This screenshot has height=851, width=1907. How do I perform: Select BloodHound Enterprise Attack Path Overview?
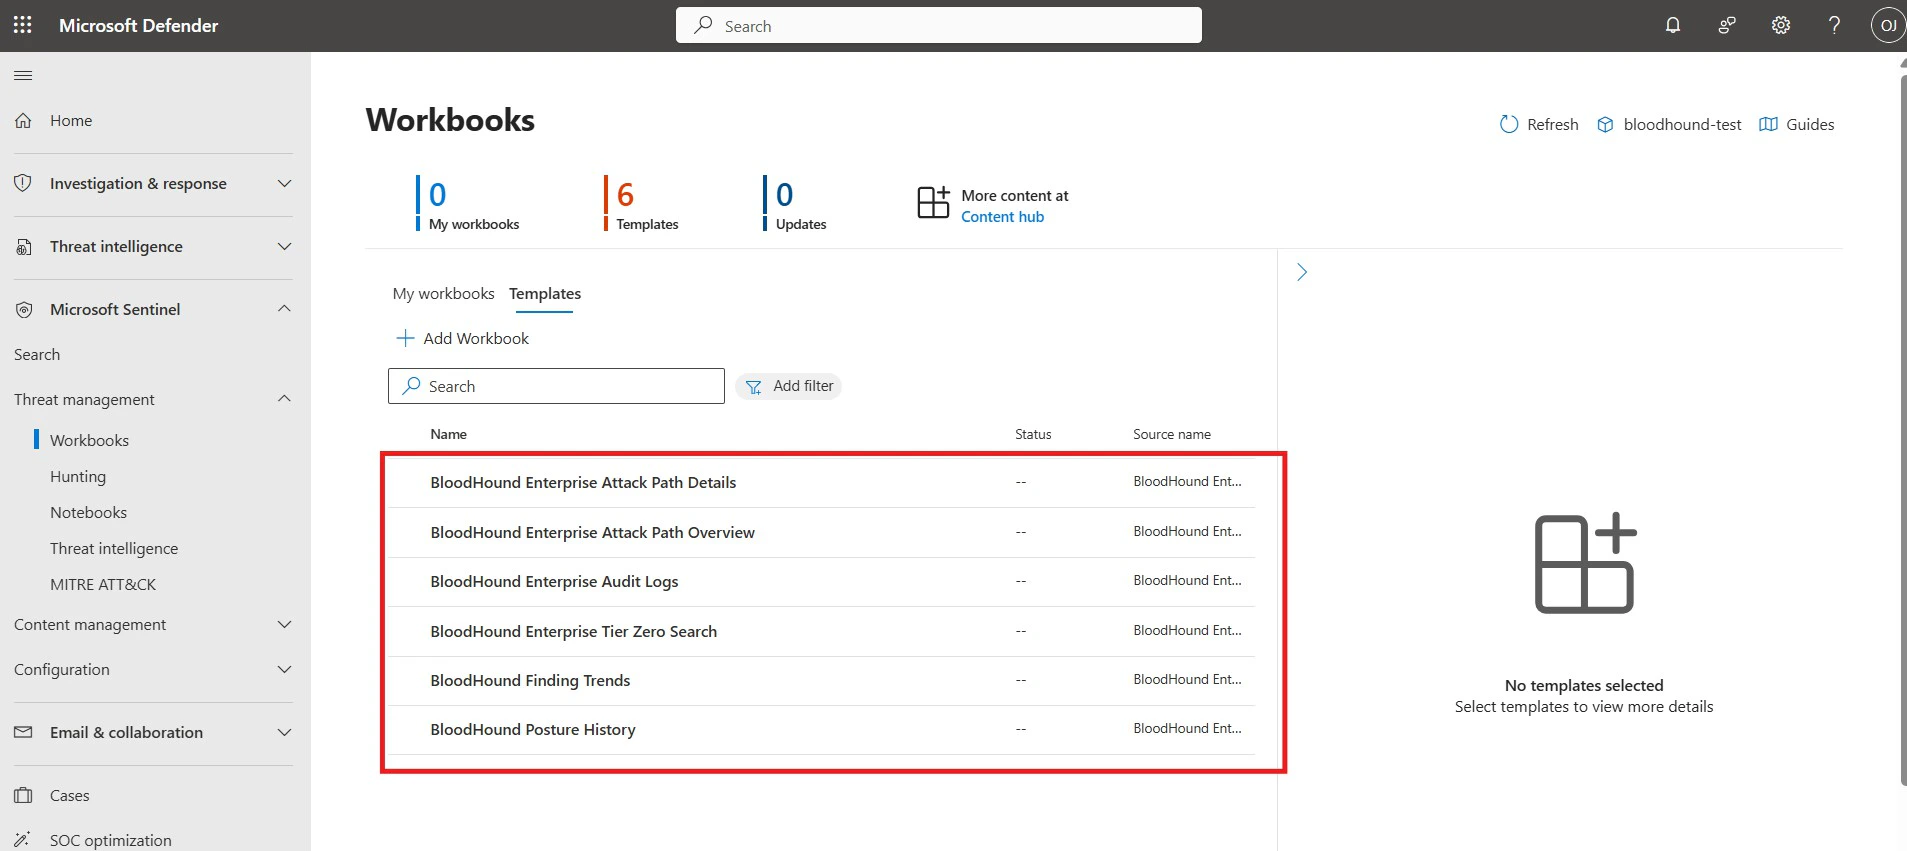tap(592, 532)
